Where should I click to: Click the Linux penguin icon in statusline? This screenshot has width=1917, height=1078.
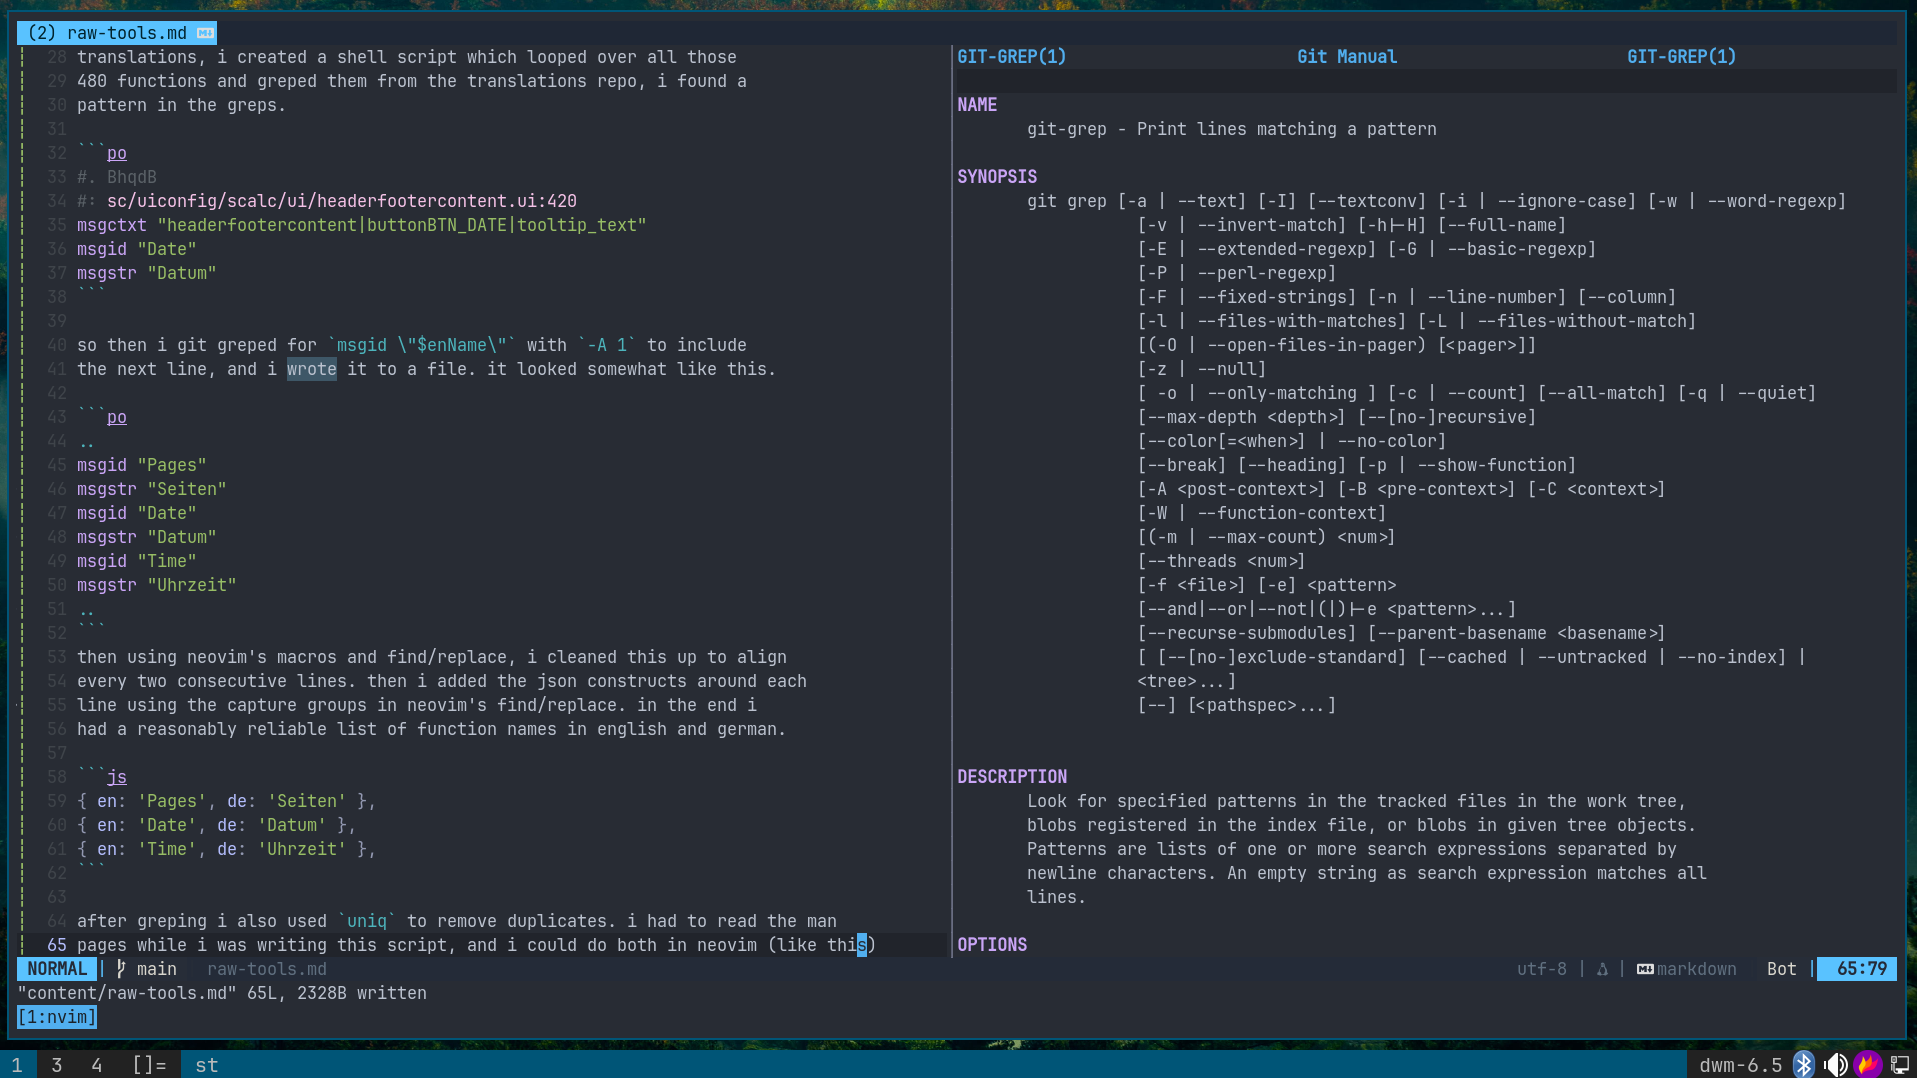coord(1602,969)
